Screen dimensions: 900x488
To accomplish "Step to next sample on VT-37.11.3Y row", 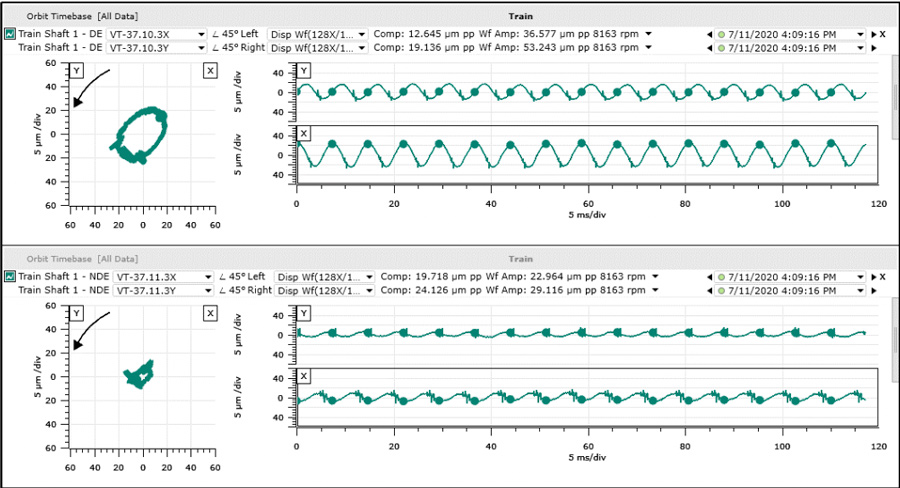I will click(874, 291).
